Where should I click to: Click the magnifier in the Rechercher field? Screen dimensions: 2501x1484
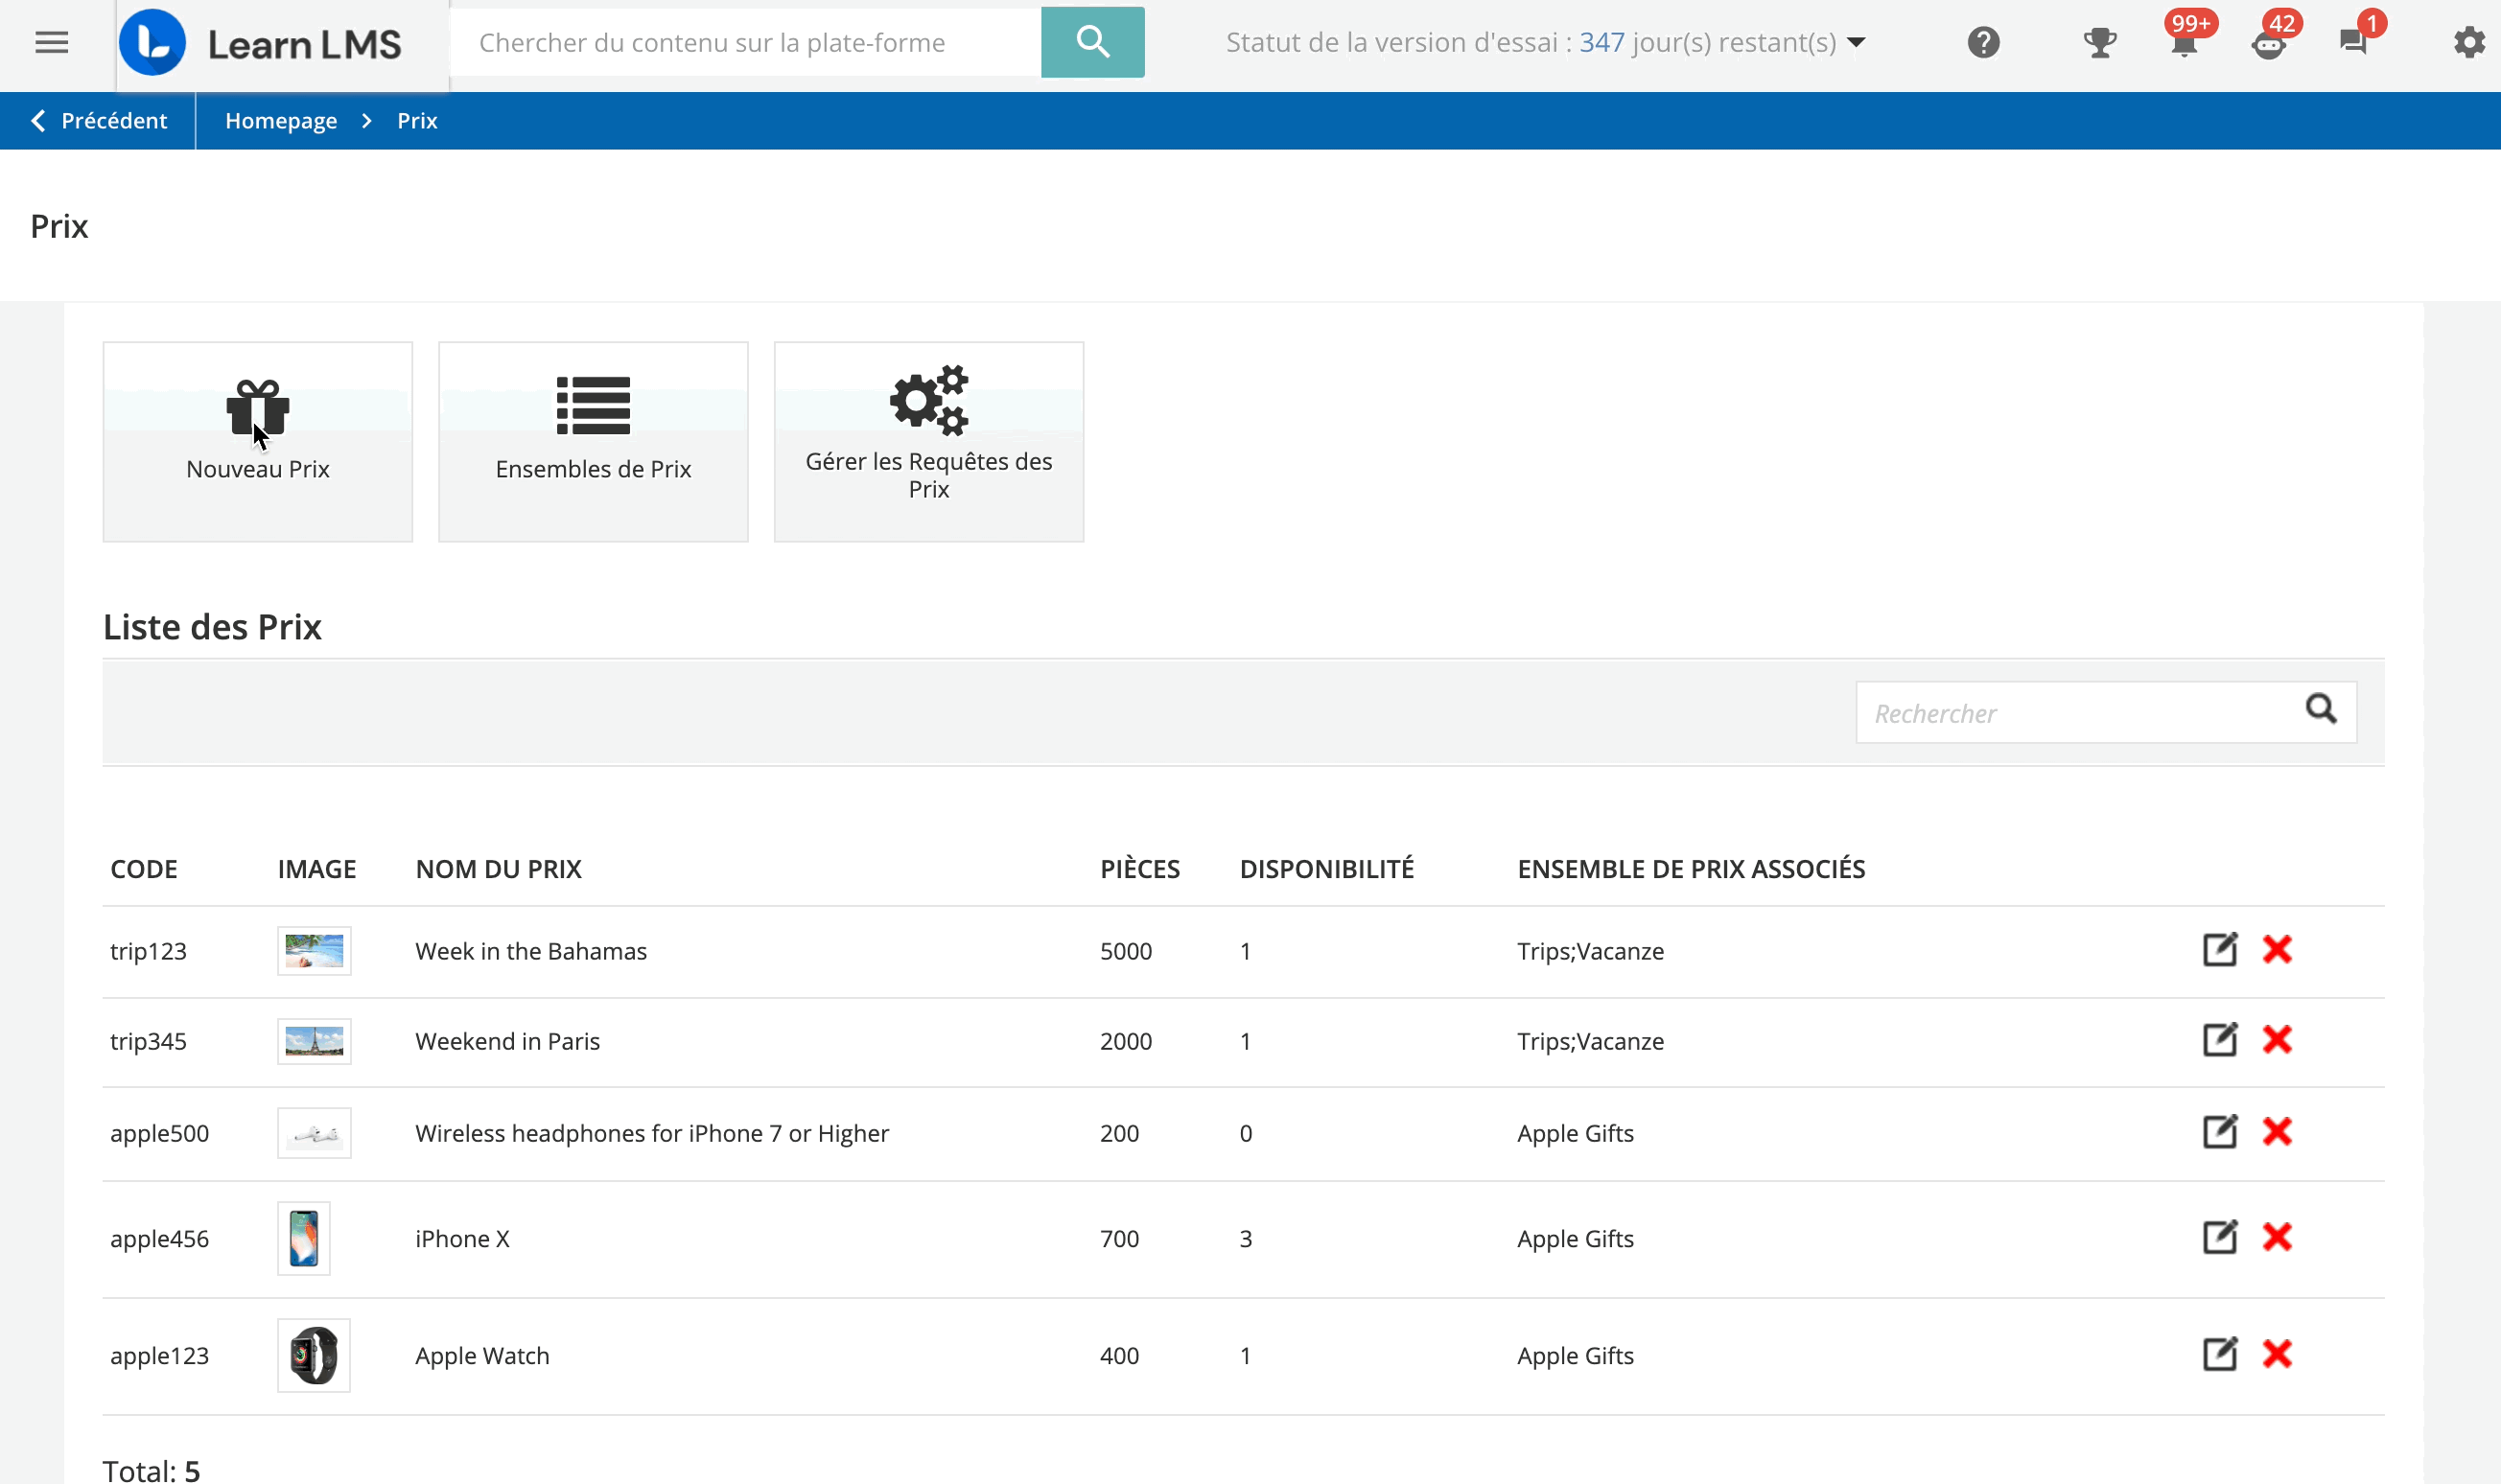pos(2321,709)
